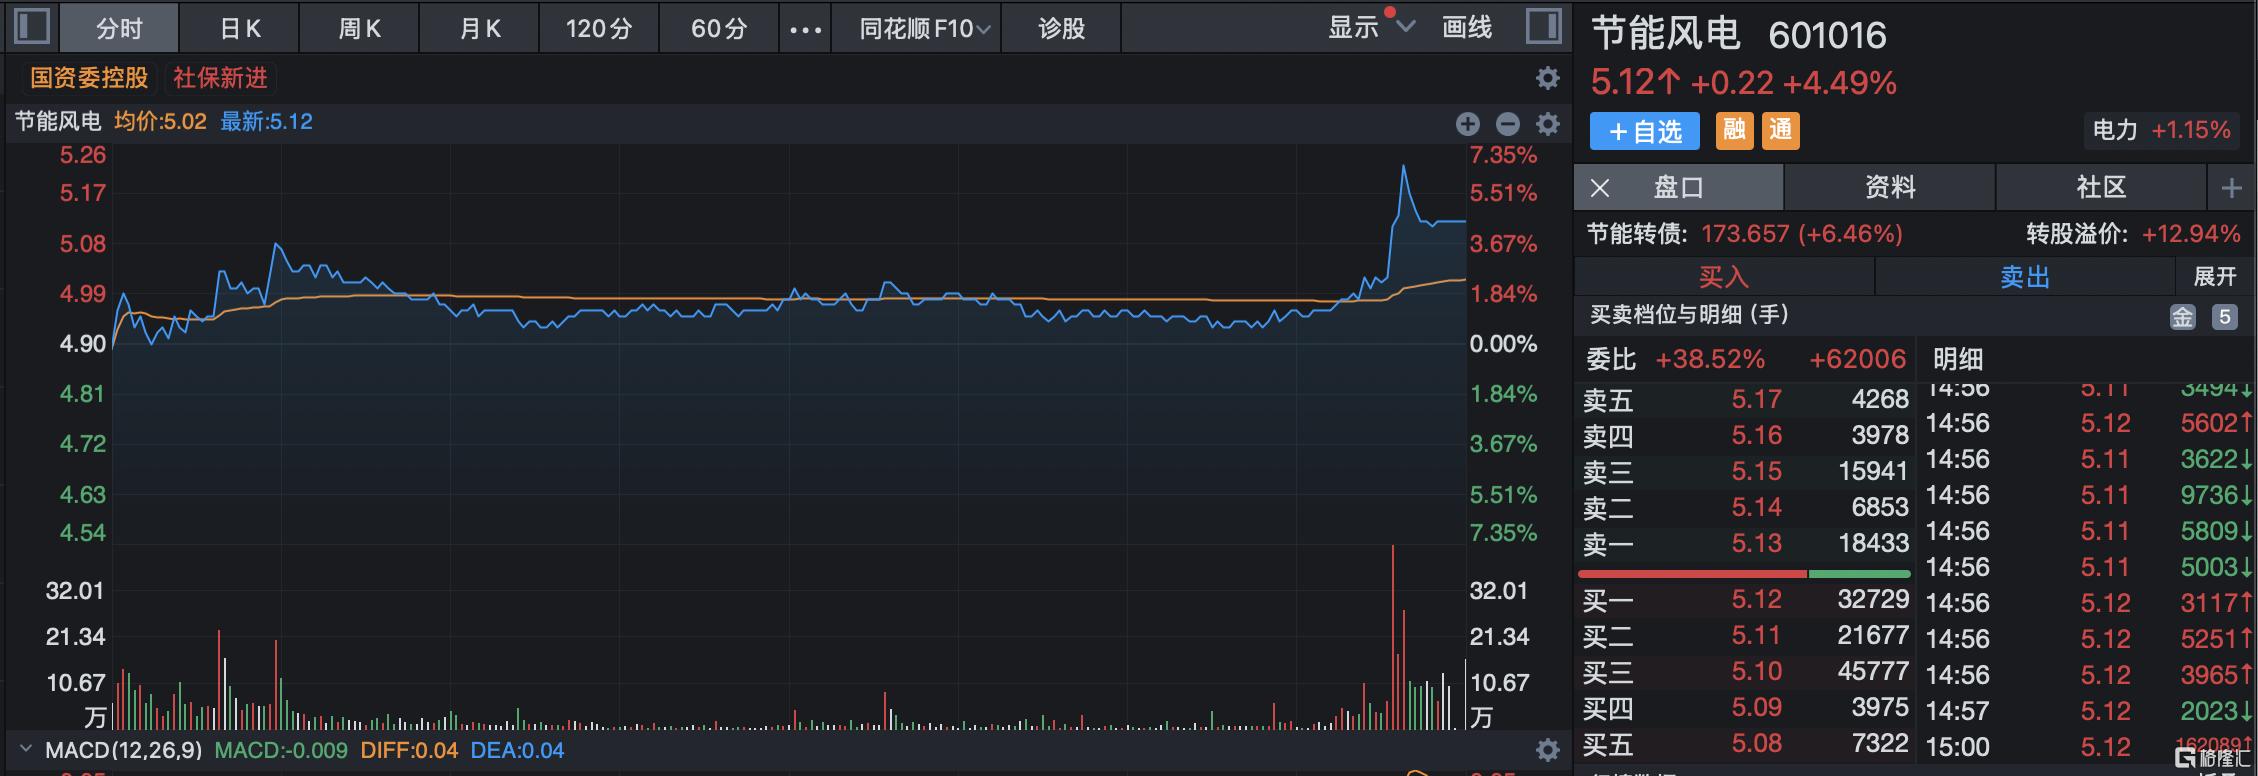Open MACD indicator settings gear
This screenshot has height=776, width=2258.
pos(1547,750)
